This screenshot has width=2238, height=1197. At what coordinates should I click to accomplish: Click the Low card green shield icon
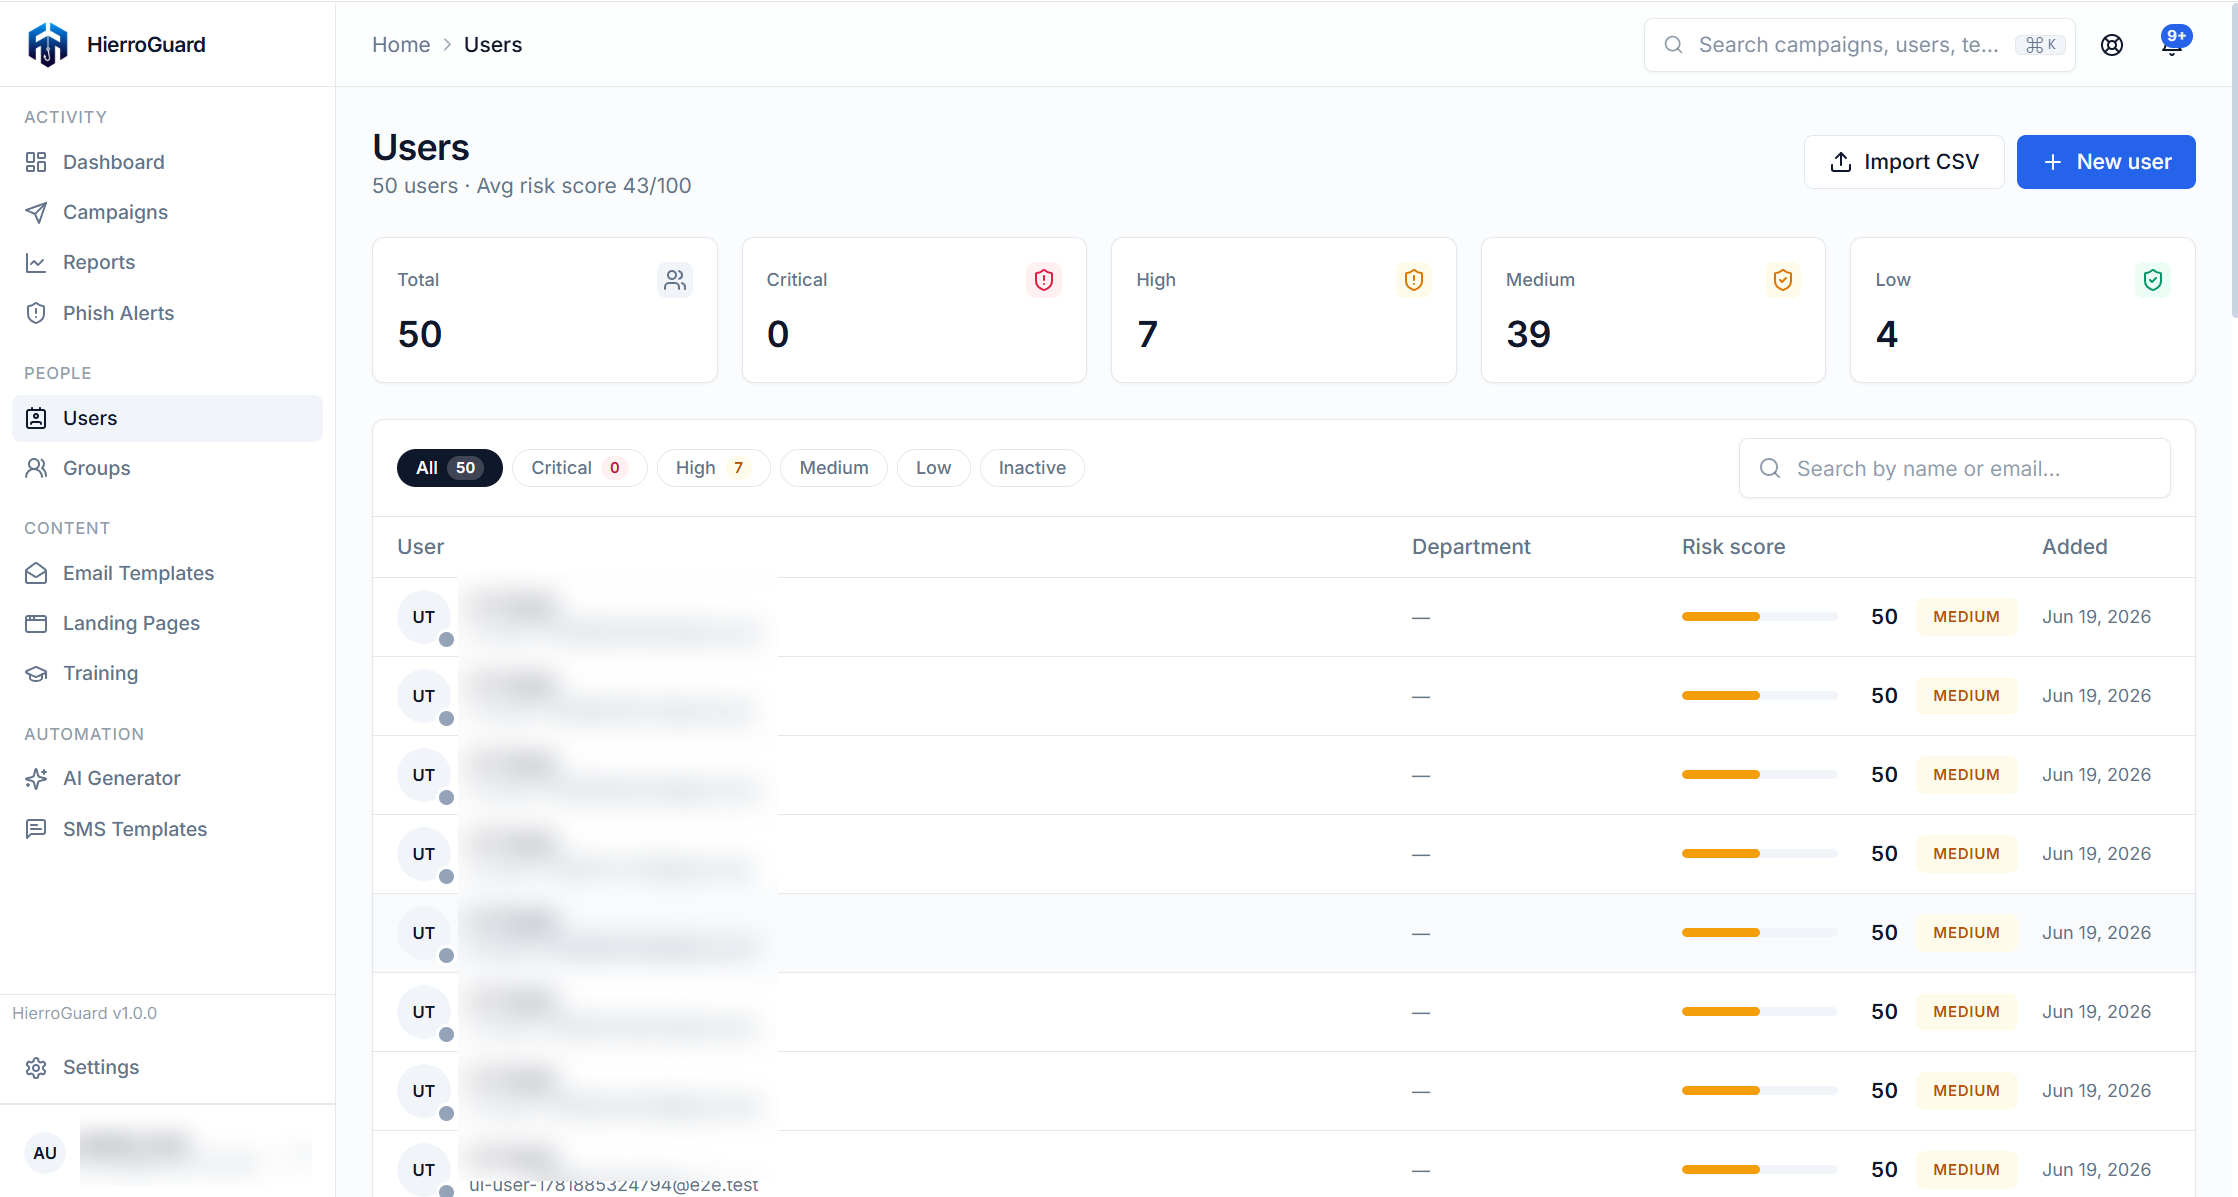tap(2153, 280)
